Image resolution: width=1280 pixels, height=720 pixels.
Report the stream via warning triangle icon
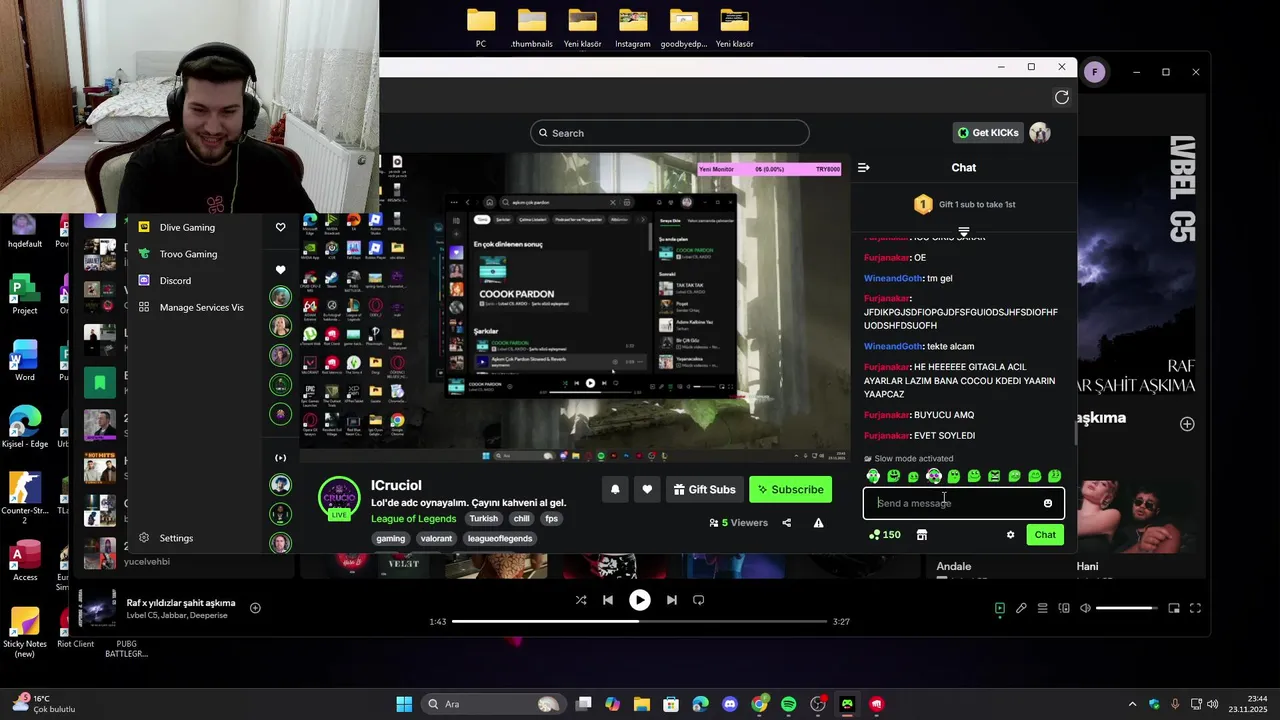click(x=818, y=523)
